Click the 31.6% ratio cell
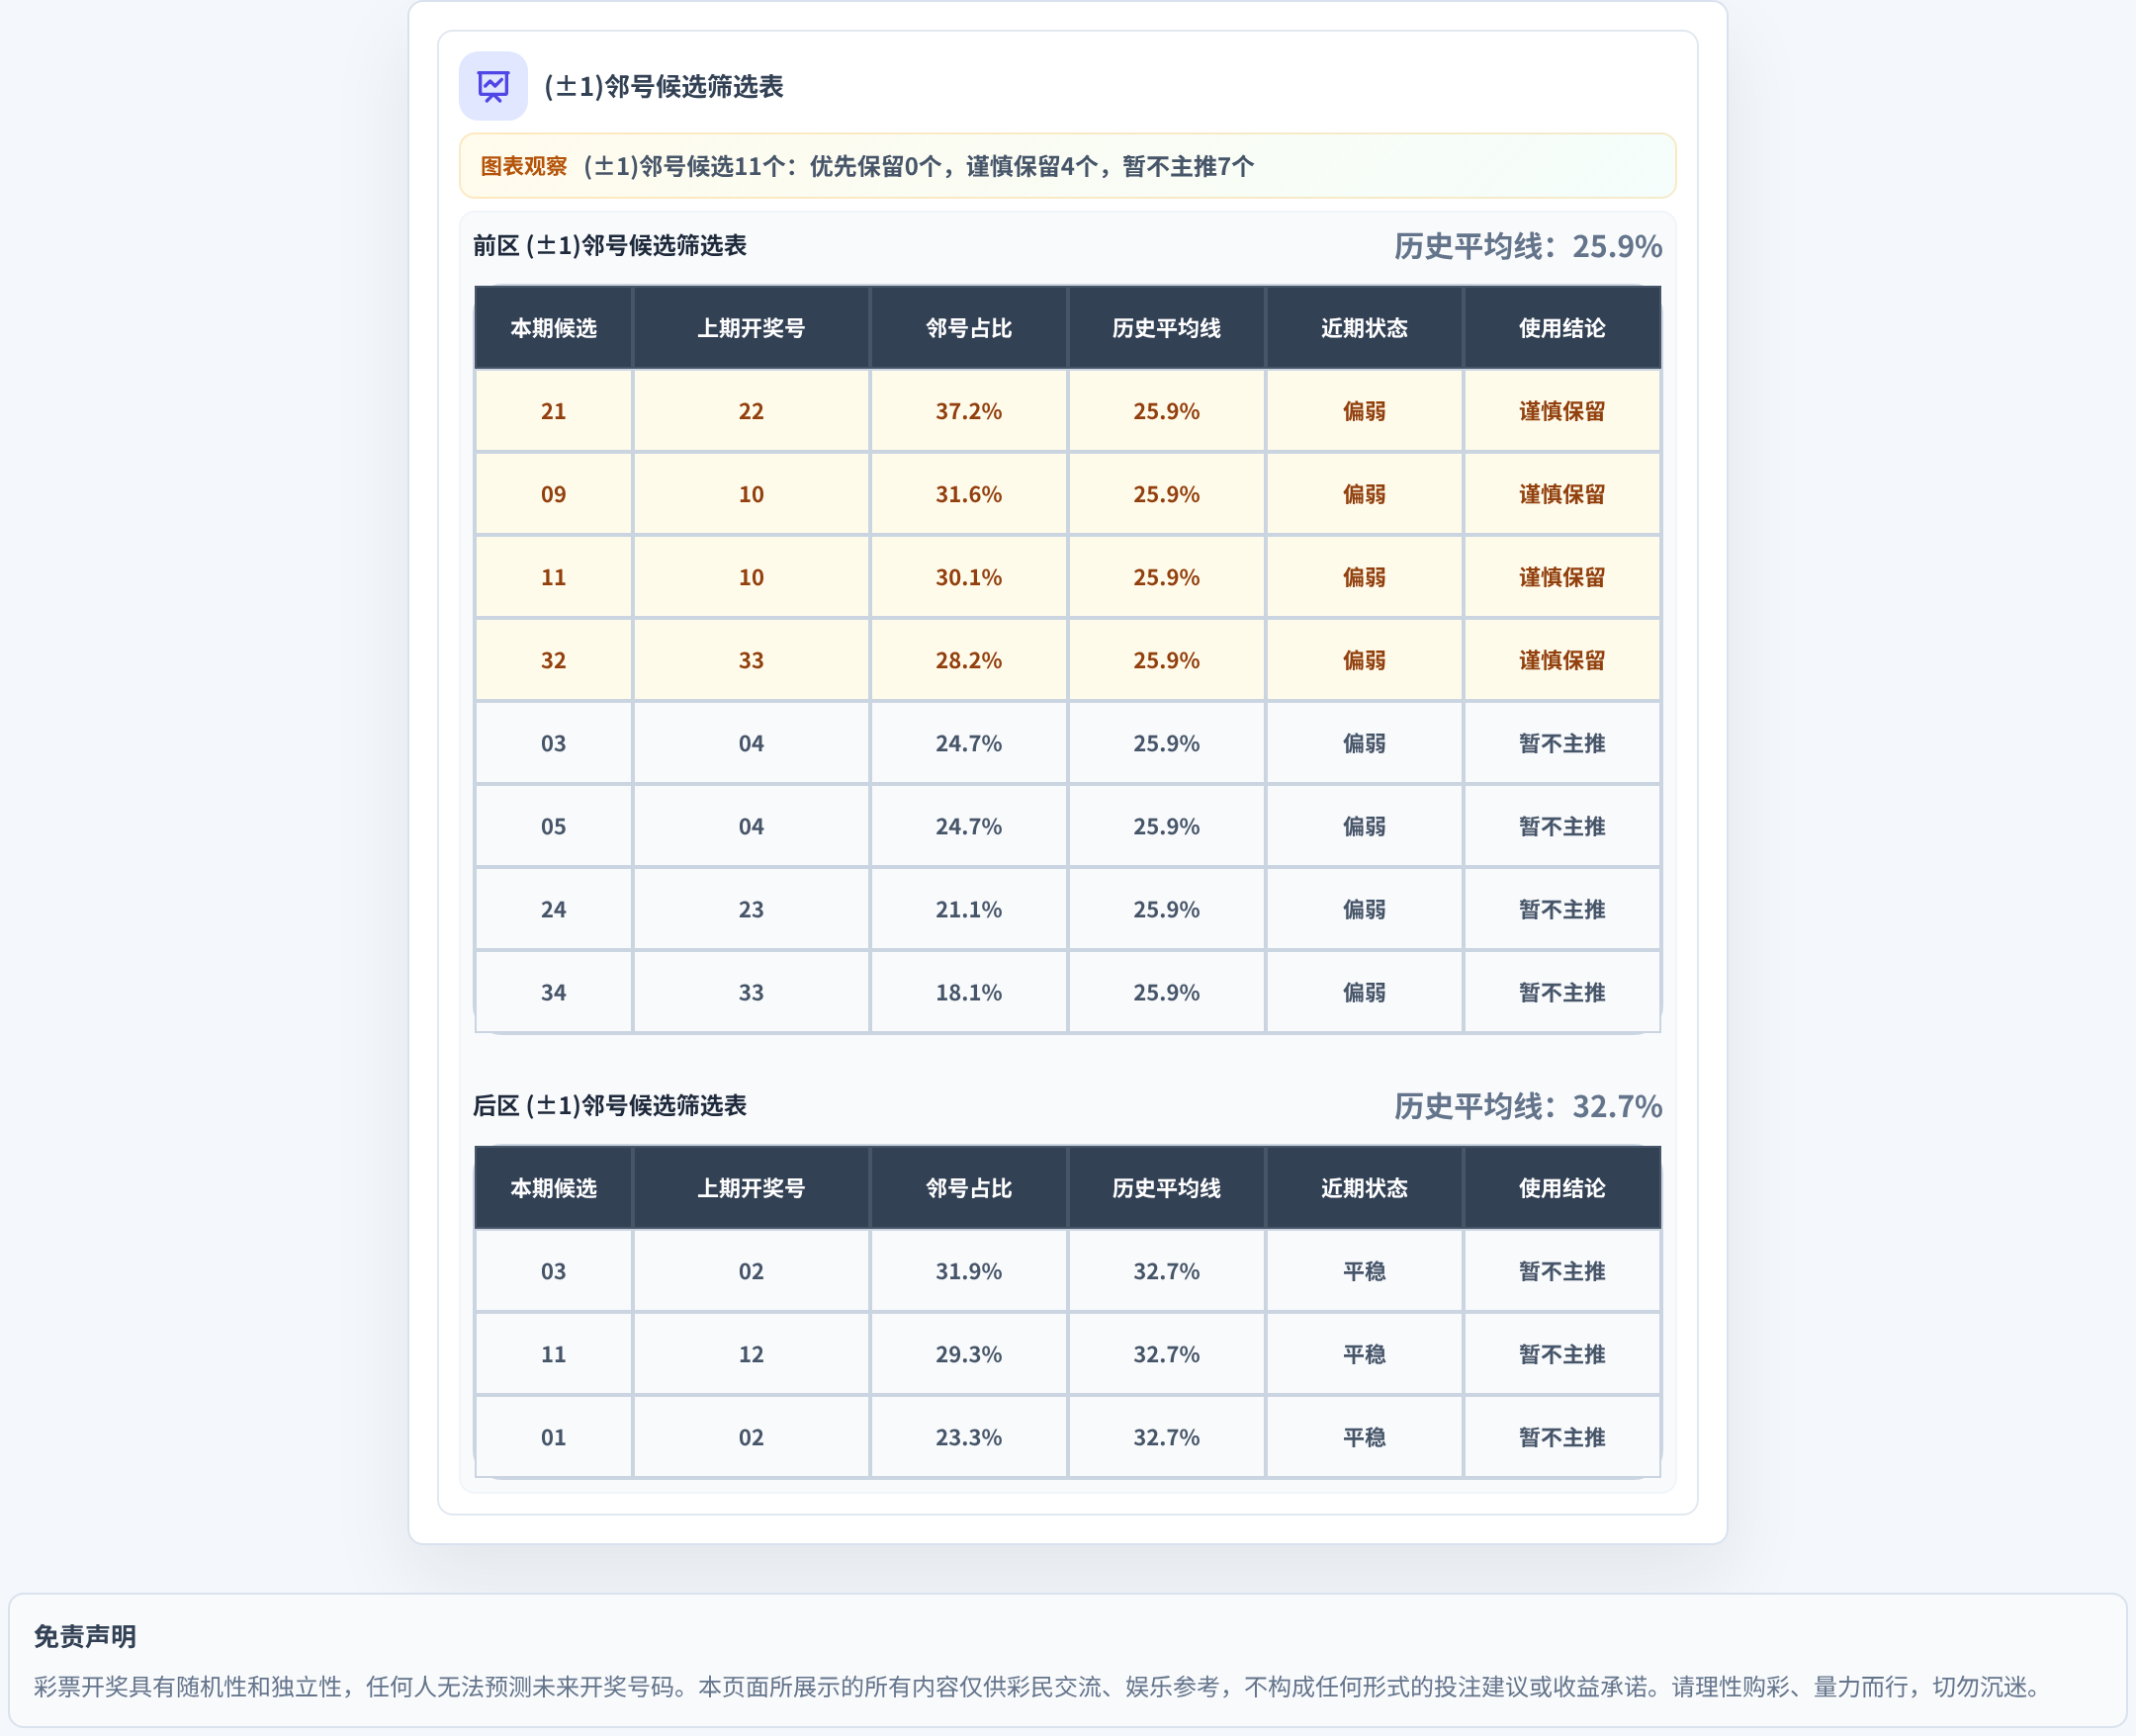Viewport: 2136px width, 1736px height. 968,494
